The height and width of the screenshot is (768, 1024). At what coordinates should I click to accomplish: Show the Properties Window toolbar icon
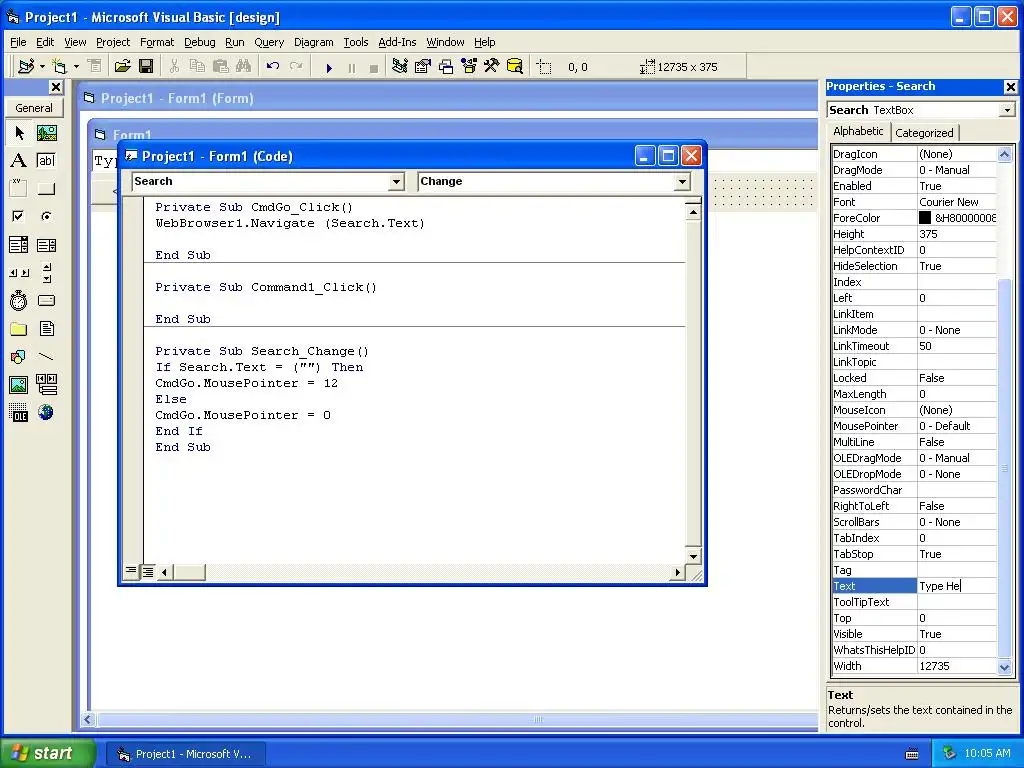[x=423, y=67]
